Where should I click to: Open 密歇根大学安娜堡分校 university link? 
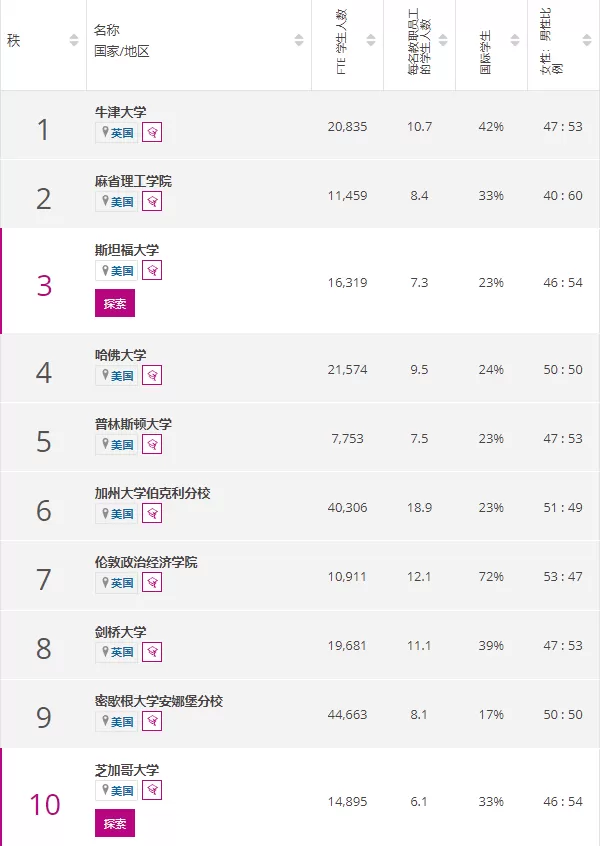tap(159, 700)
